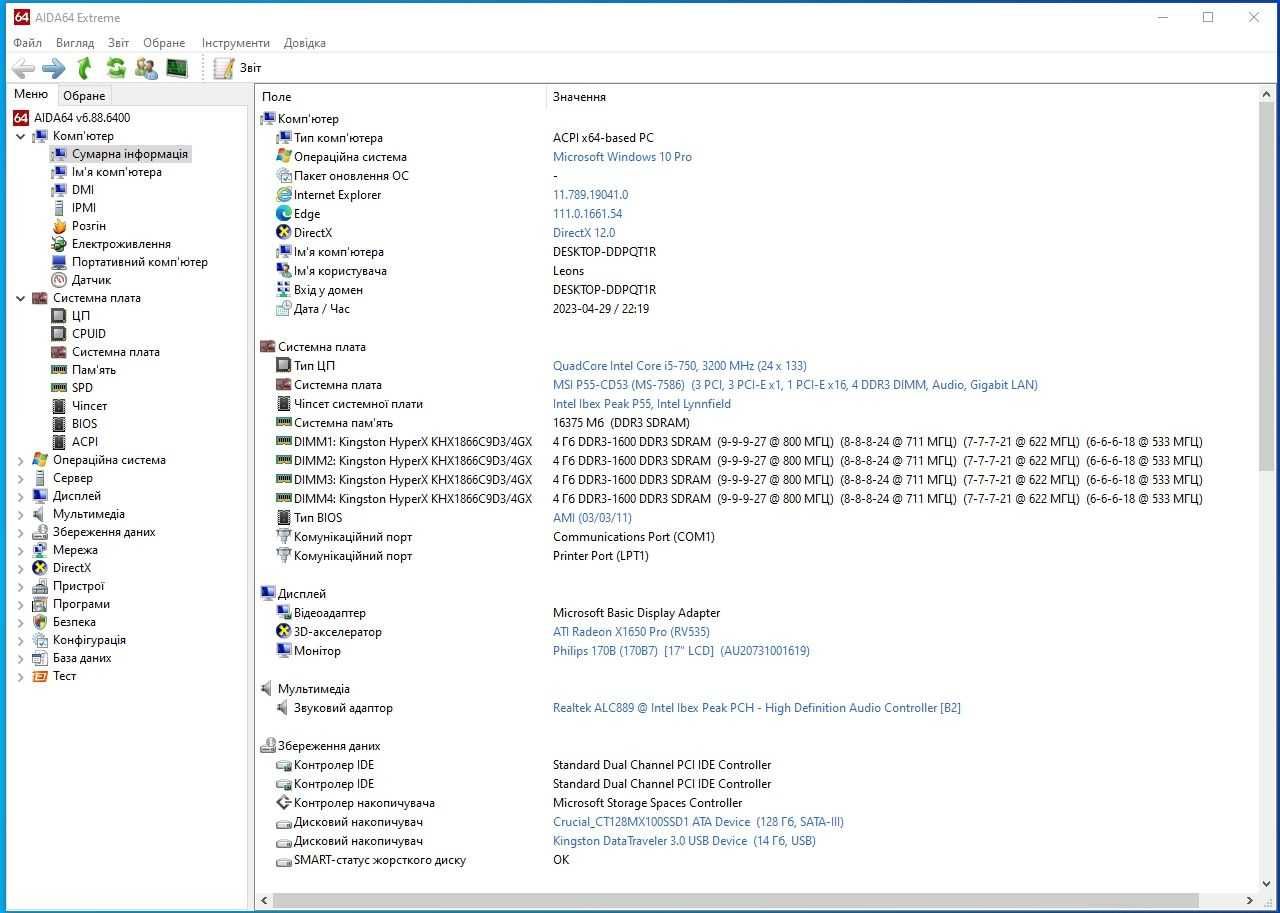1280x913 pixels.
Task: Click the Звіт report toolbar button
Action: click(238, 68)
